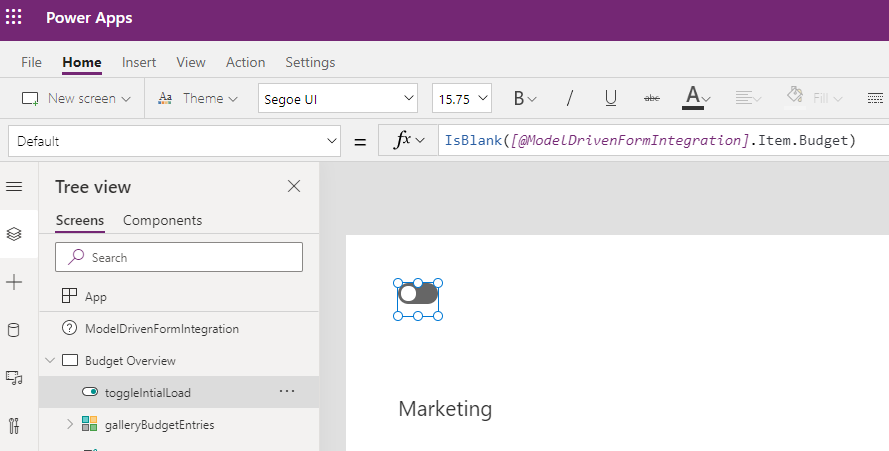Switch to the Home ribbon tab
The height and width of the screenshot is (451, 889).
[82, 62]
